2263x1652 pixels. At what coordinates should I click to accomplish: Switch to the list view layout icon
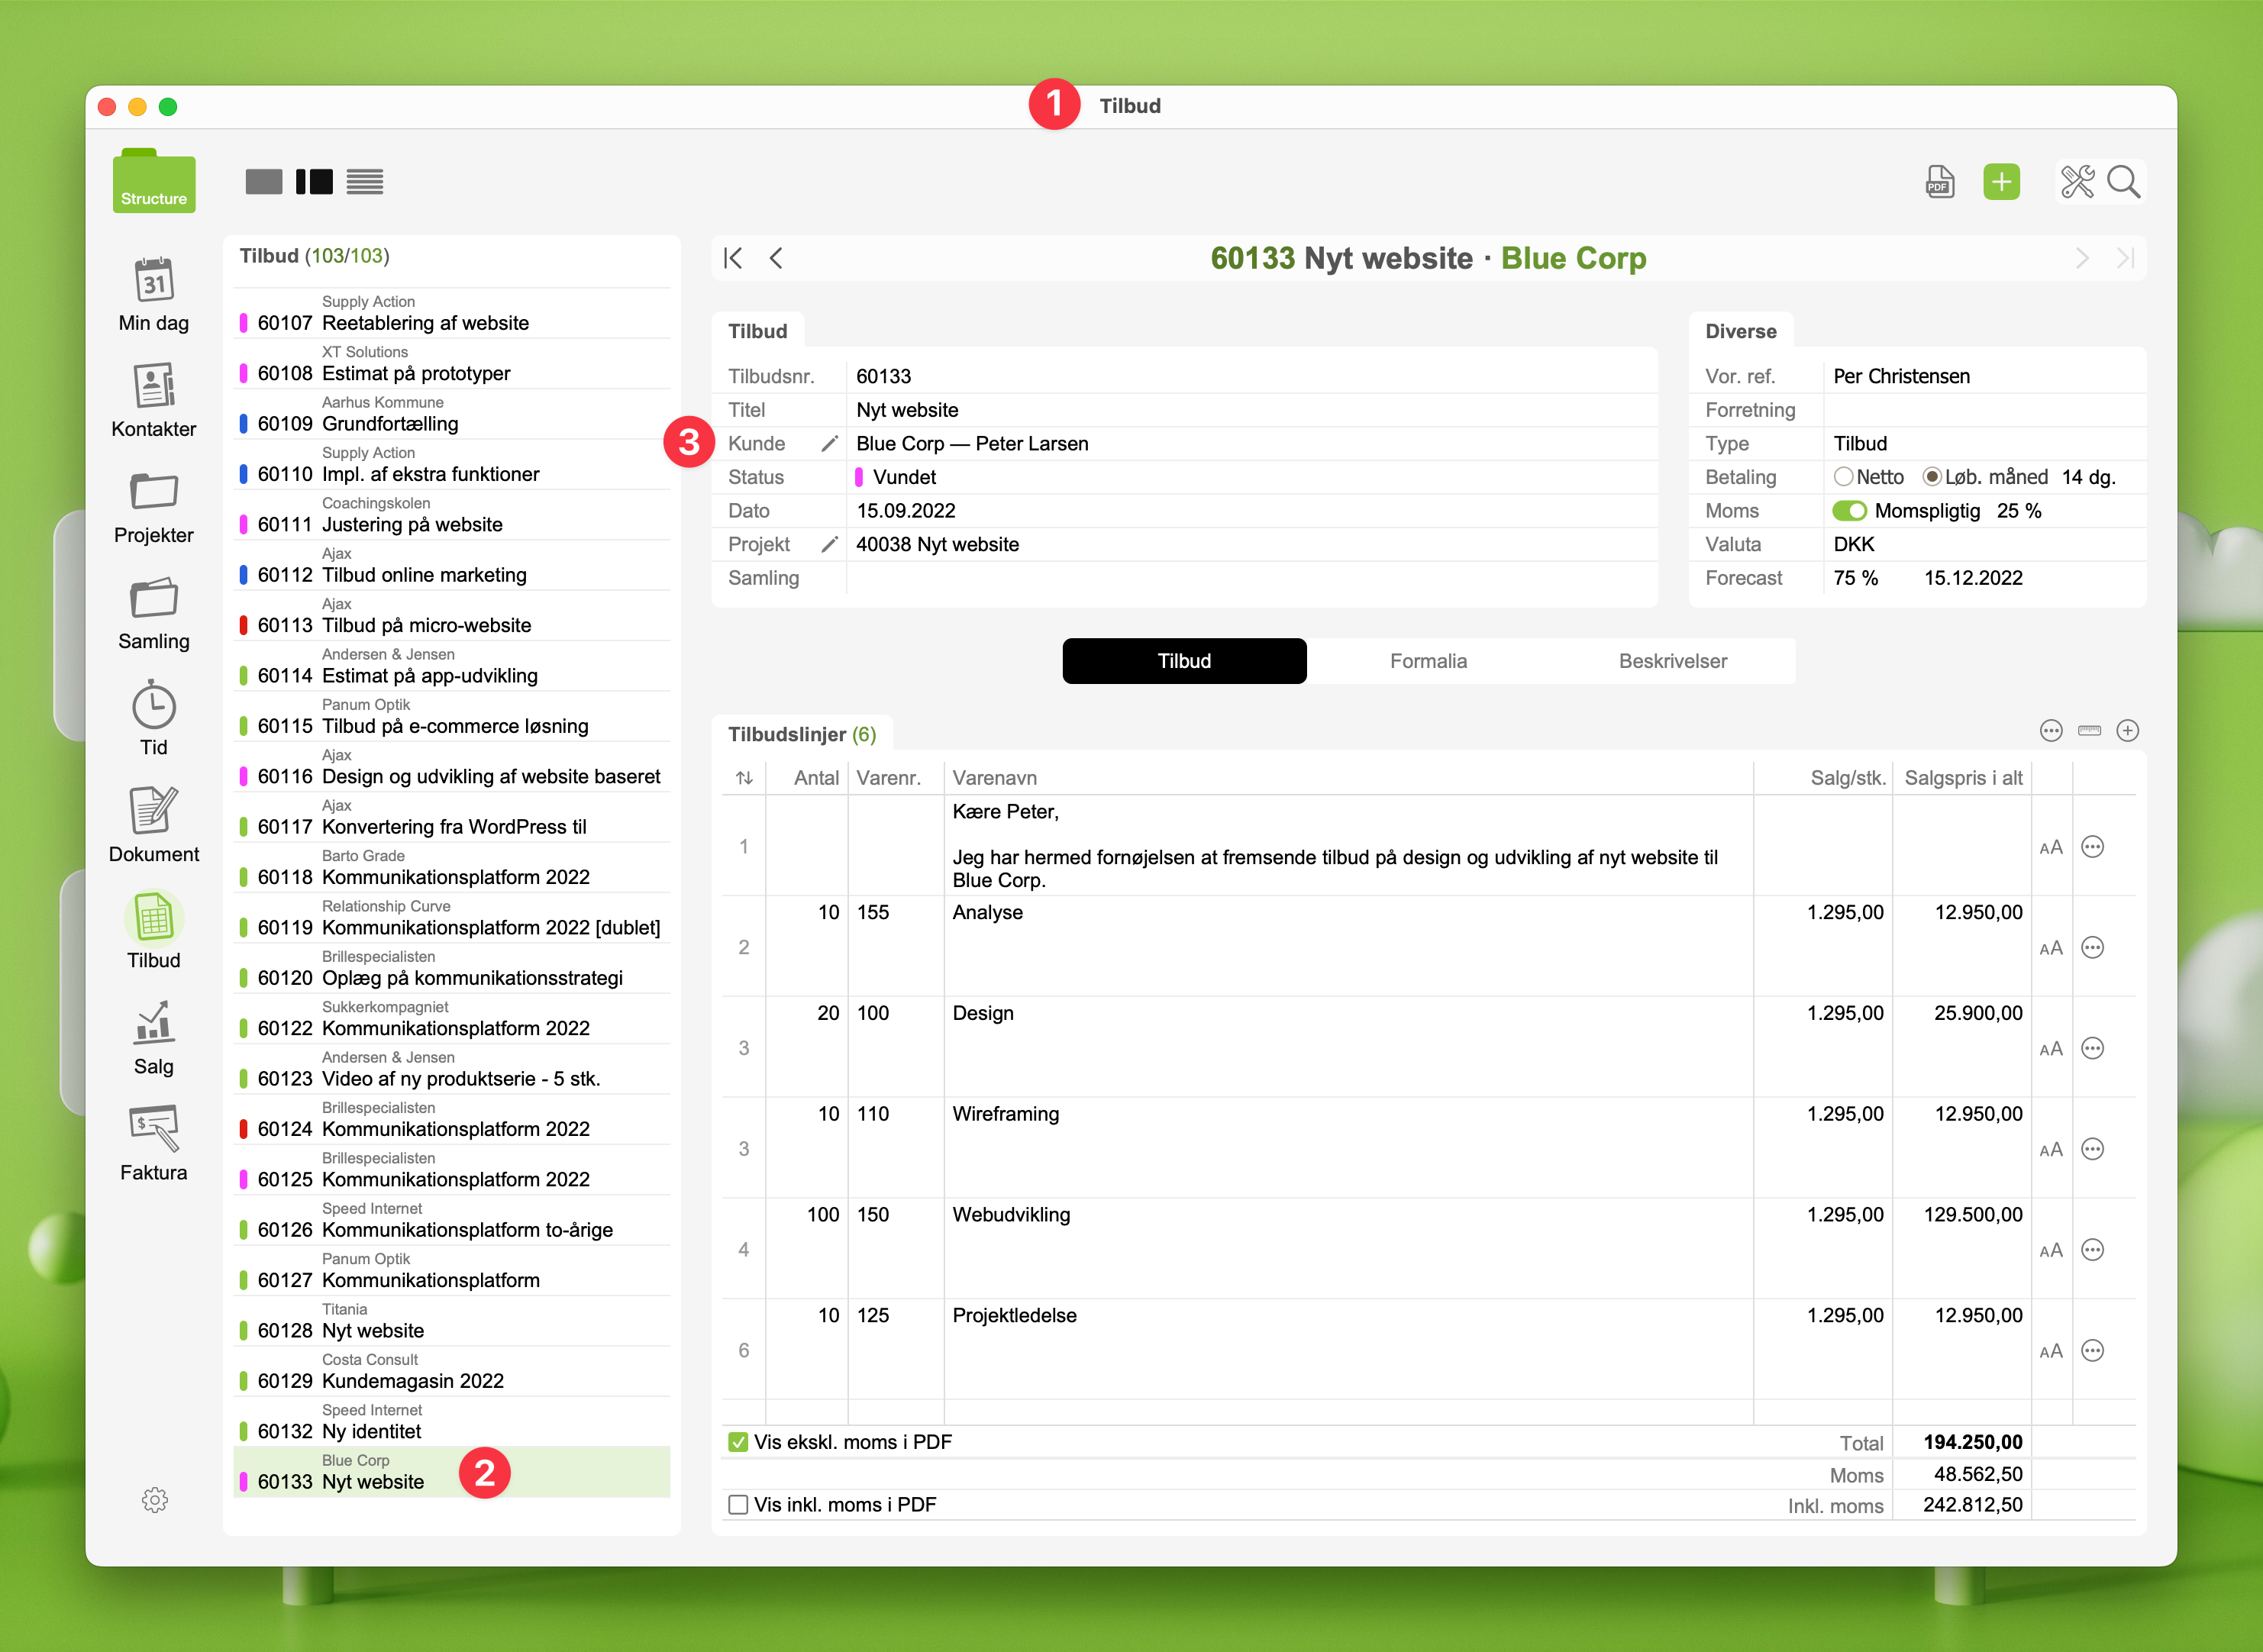pos(365,182)
